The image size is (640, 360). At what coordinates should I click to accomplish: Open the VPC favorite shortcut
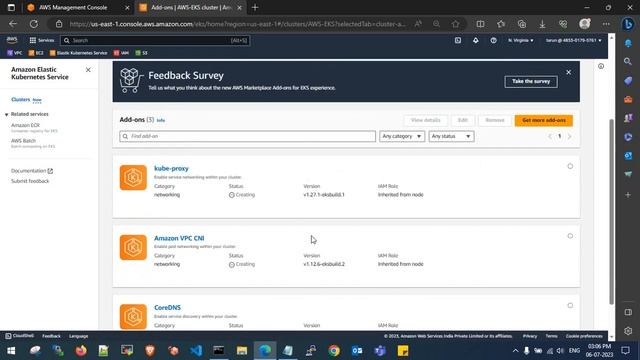click(x=15, y=53)
